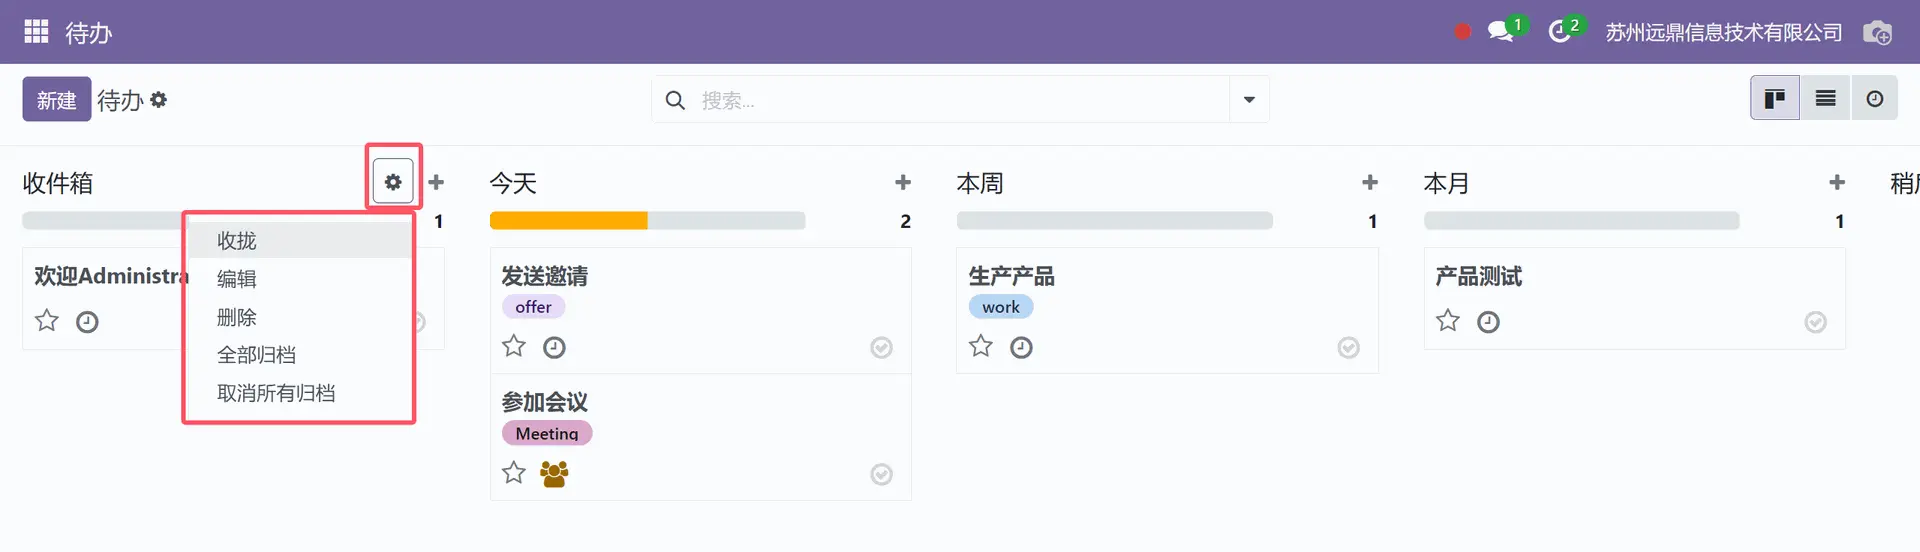Open company switcher 苏州远鼎信息技术有限公司

[1724, 33]
